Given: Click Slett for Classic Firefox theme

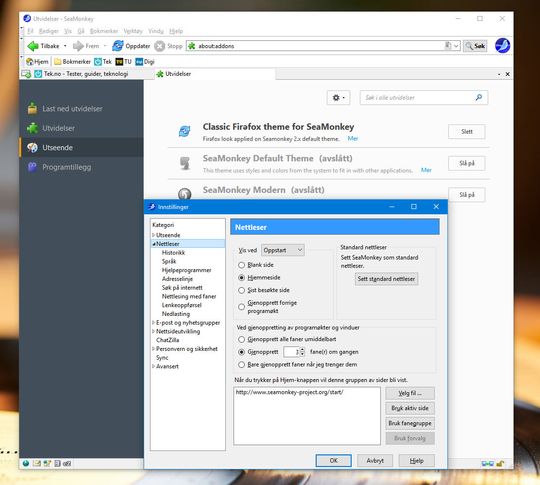Looking at the screenshot, I should coord(467,132).
